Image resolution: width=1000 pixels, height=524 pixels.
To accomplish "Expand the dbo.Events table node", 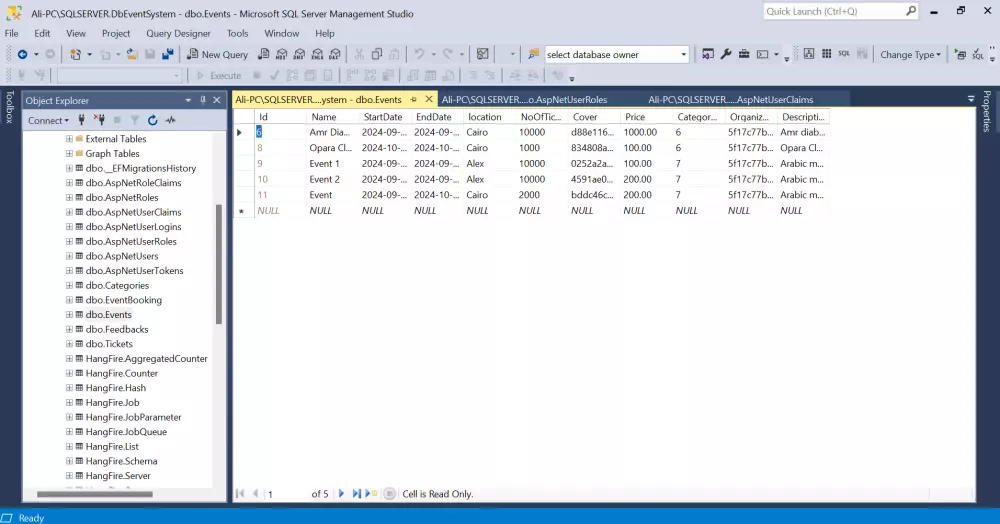I will (69, 314).
